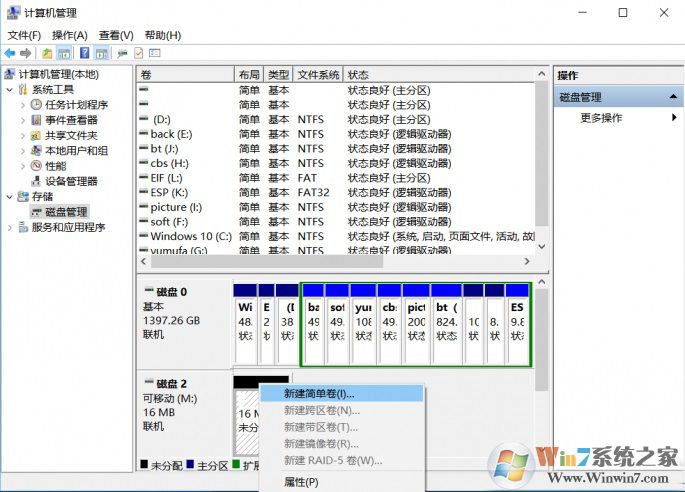Select Event Viewer (事件查看器) in tree
The height and width of the screenshot is (492, 685).
70,120
